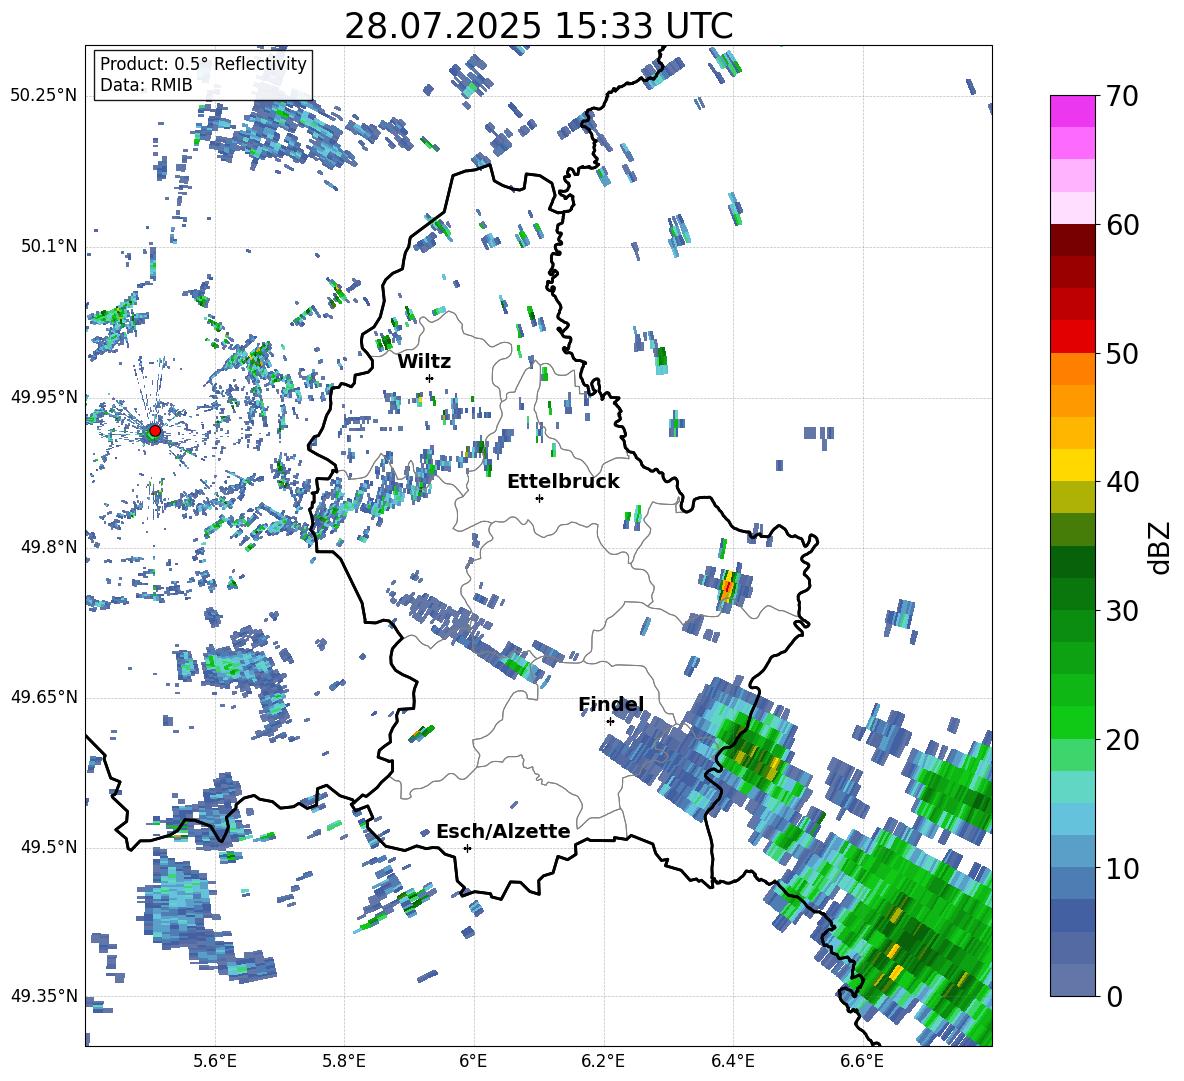
Task: Click the 49.8°N latitude label
Action: (x=49, y=547)
